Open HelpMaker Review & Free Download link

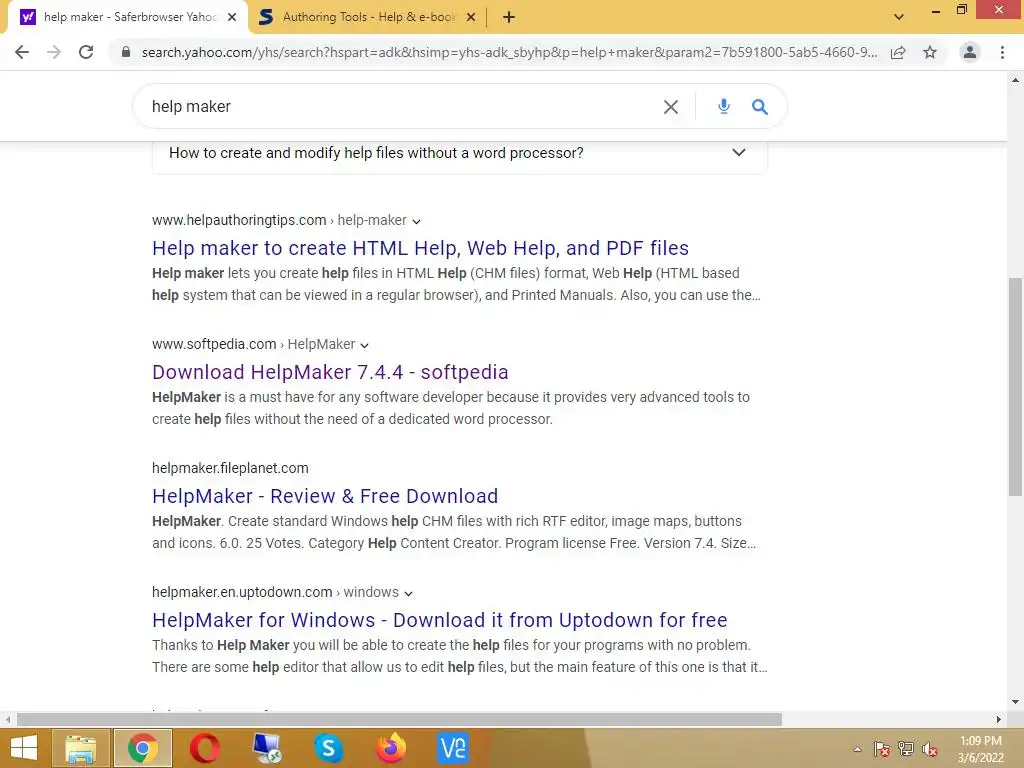[x=325, y=496]
